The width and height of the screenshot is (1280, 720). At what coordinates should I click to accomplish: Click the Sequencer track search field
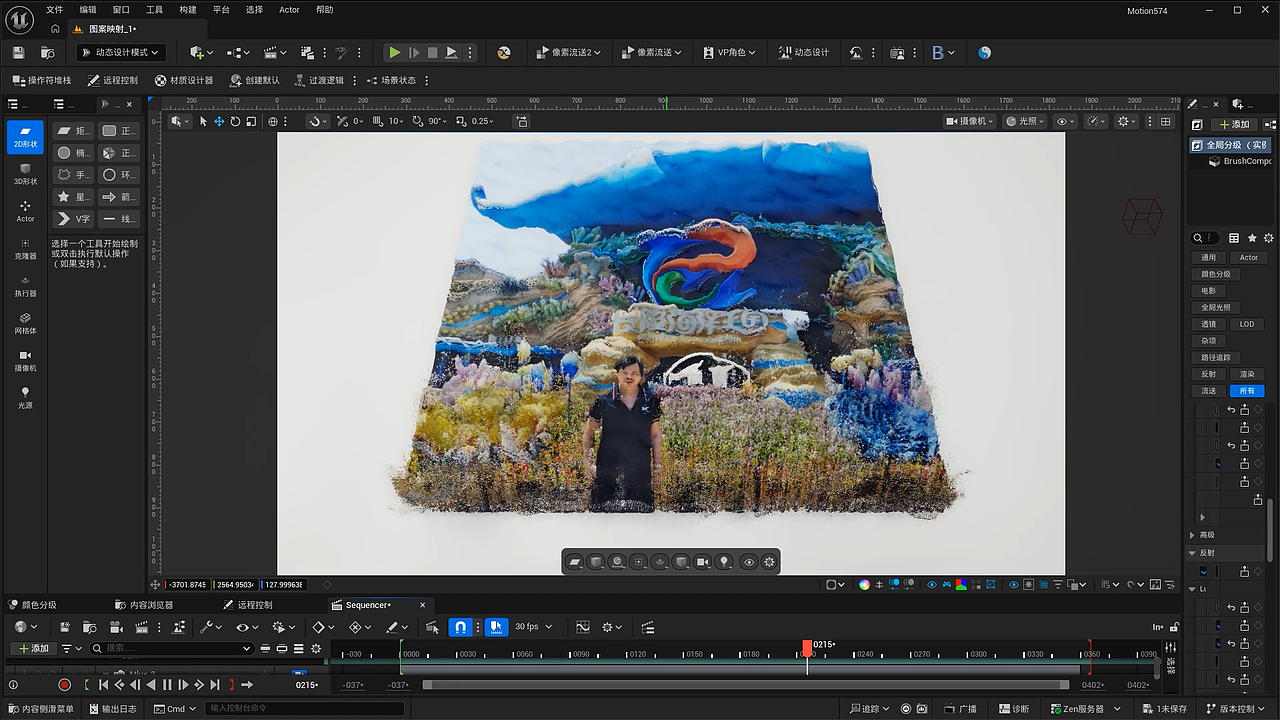(170, 648)
